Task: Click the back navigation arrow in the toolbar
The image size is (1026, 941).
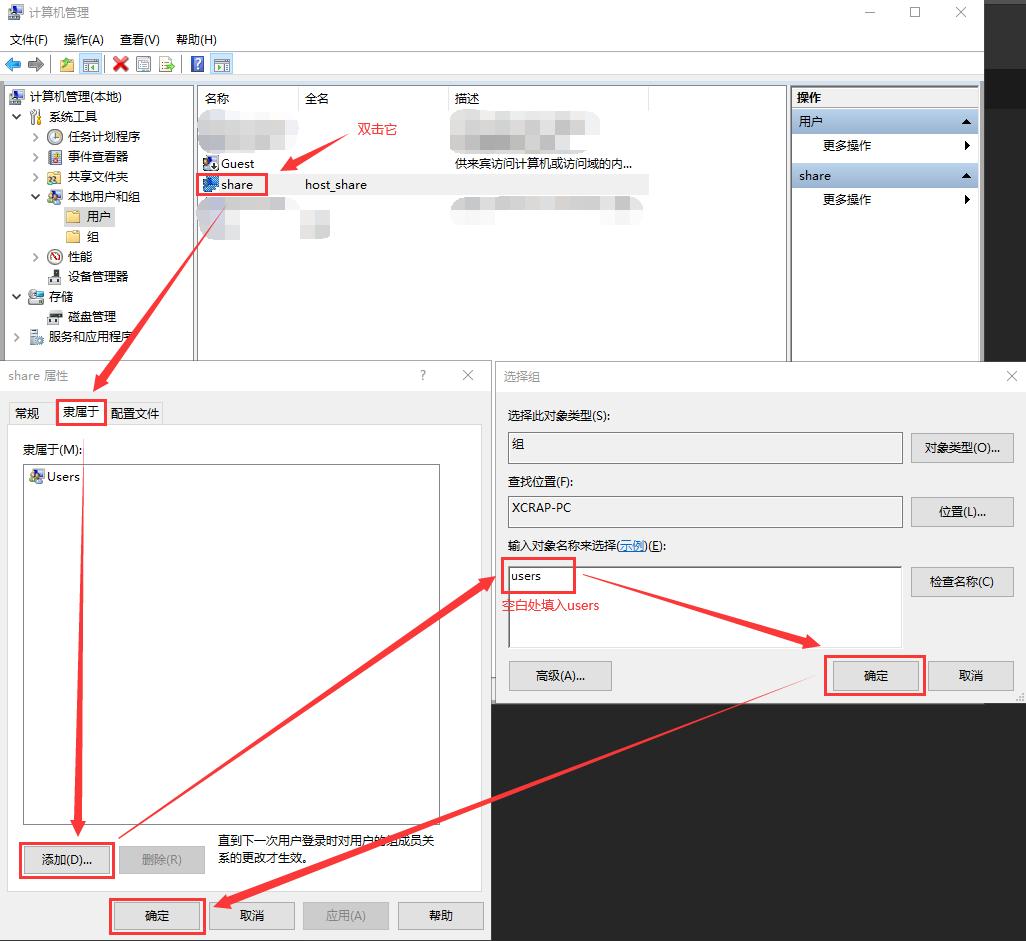Action: pos(14,63)
